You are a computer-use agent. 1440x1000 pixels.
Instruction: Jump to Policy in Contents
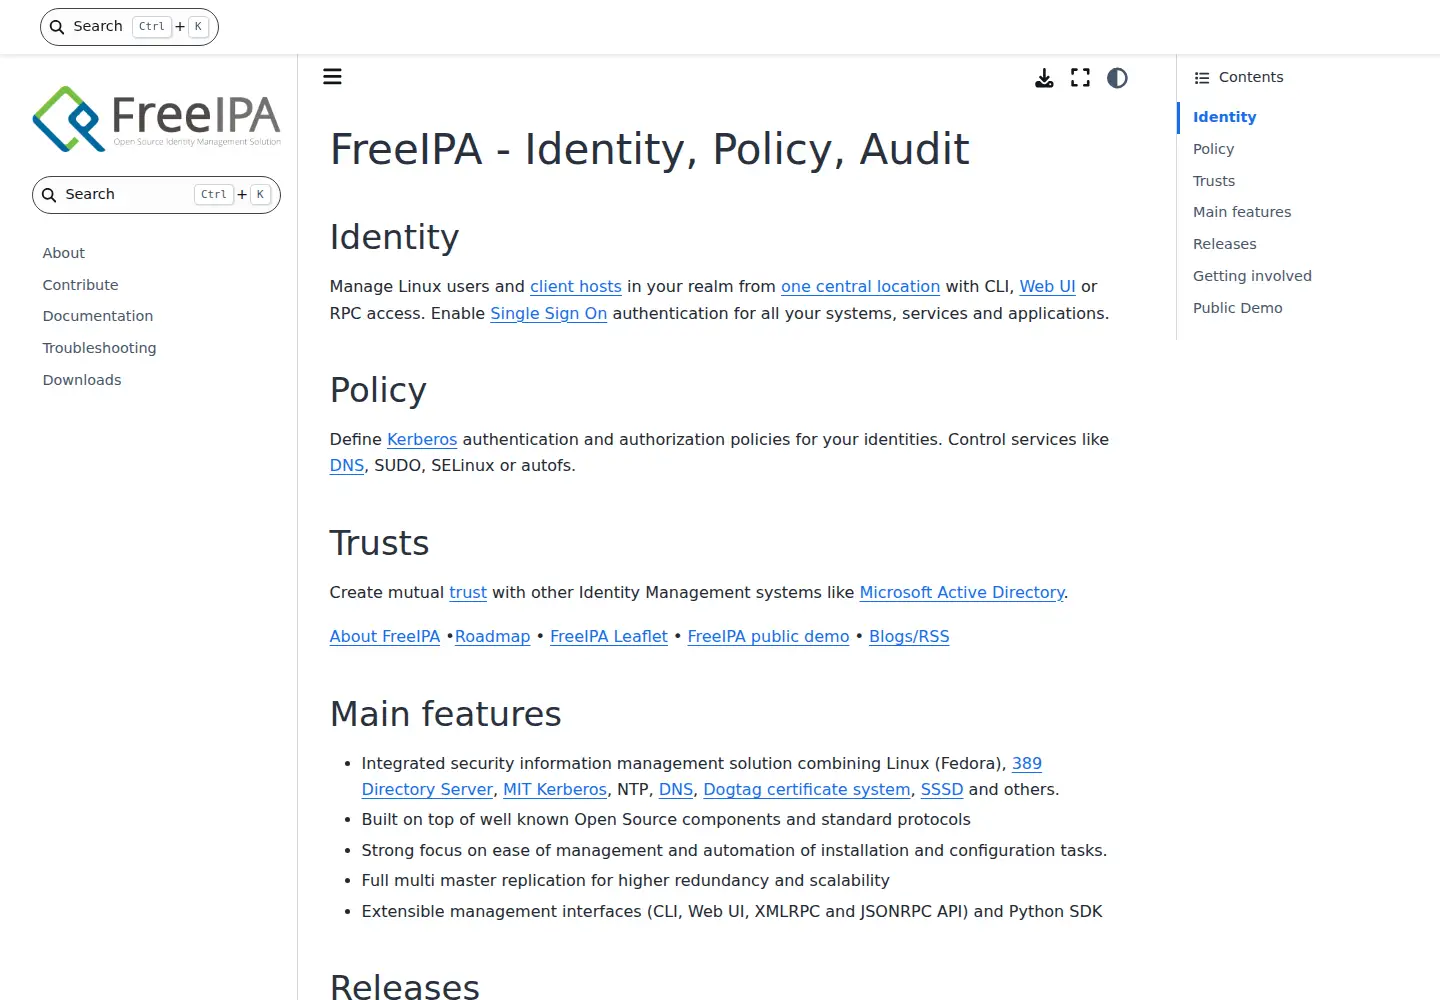1213,149
